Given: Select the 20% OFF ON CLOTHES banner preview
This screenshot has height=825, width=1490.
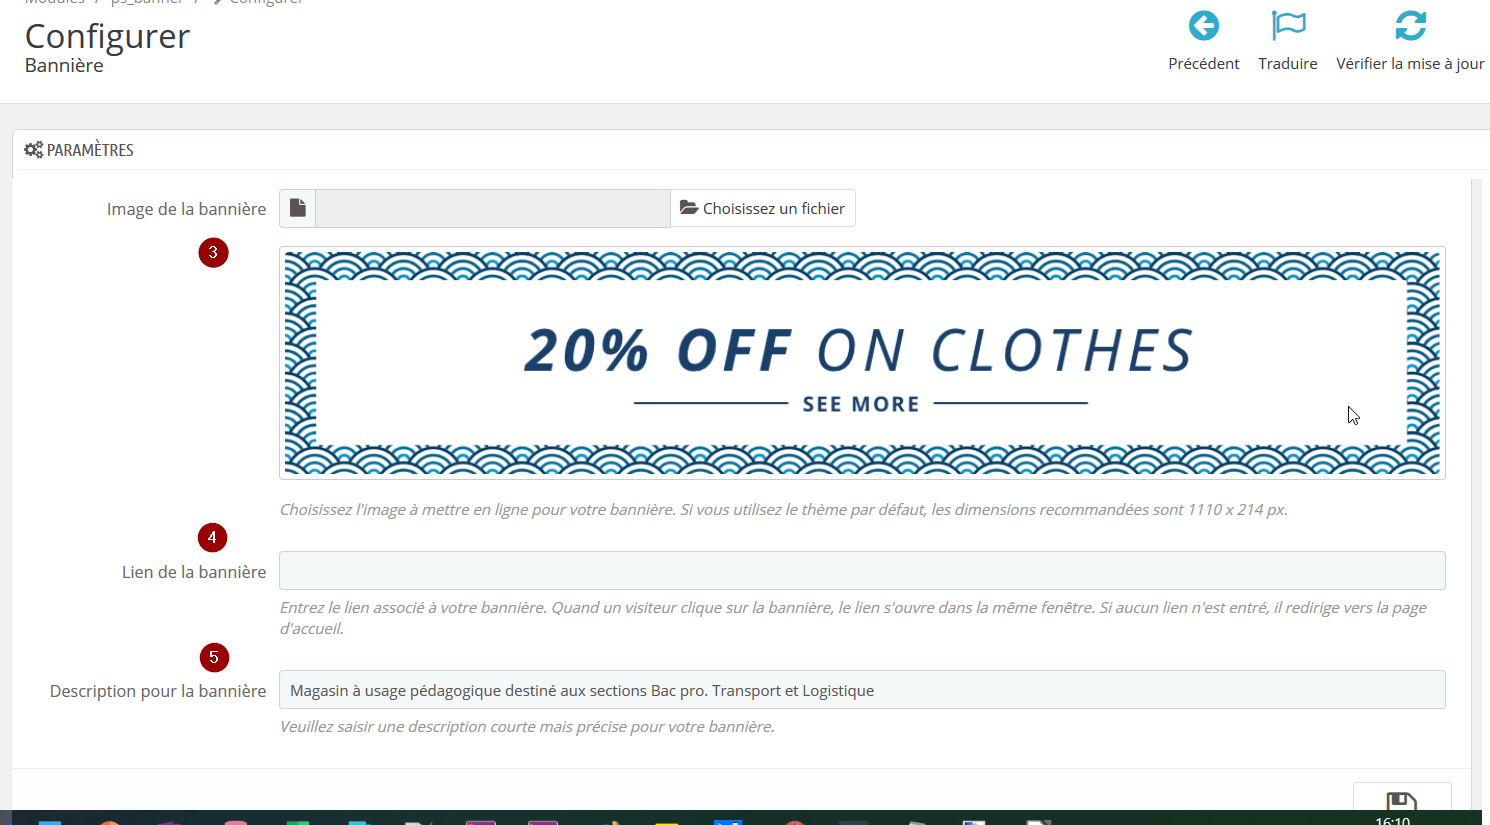Looking at the screenshot, I should click(x=862, y=363).
